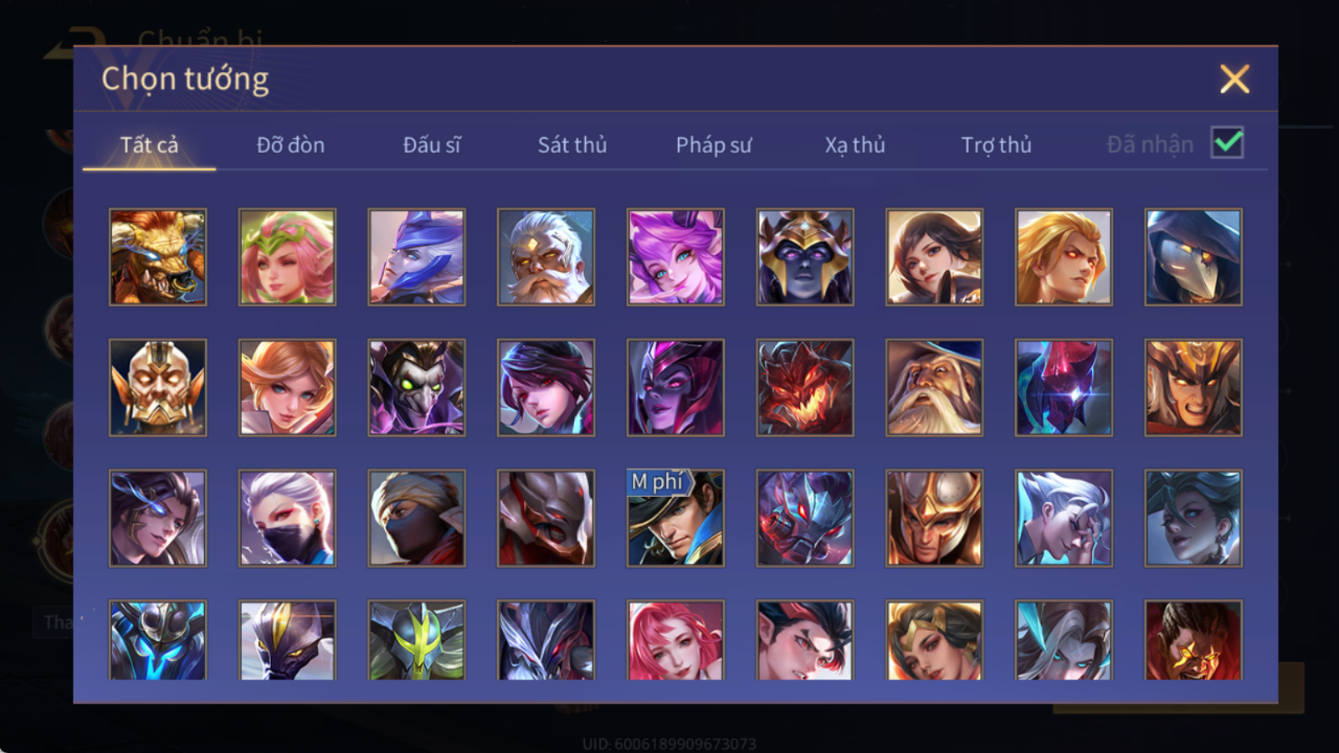
Task: Select the red lava demon hero portrait
Action: pos(805,388)
